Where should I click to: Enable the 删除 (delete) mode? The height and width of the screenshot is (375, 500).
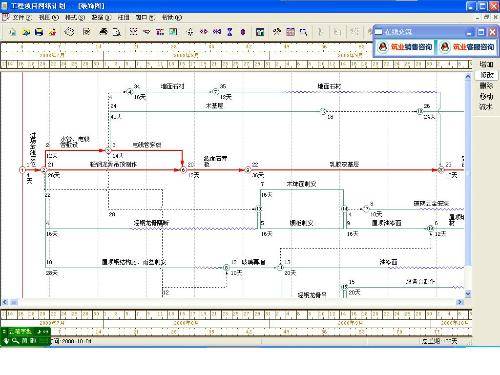[486, 86]
